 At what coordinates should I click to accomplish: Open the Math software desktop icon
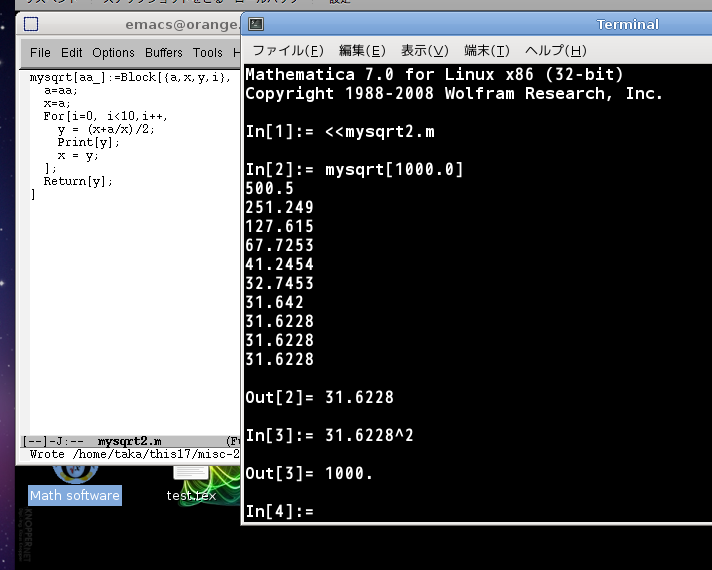[x=75, y=487]
